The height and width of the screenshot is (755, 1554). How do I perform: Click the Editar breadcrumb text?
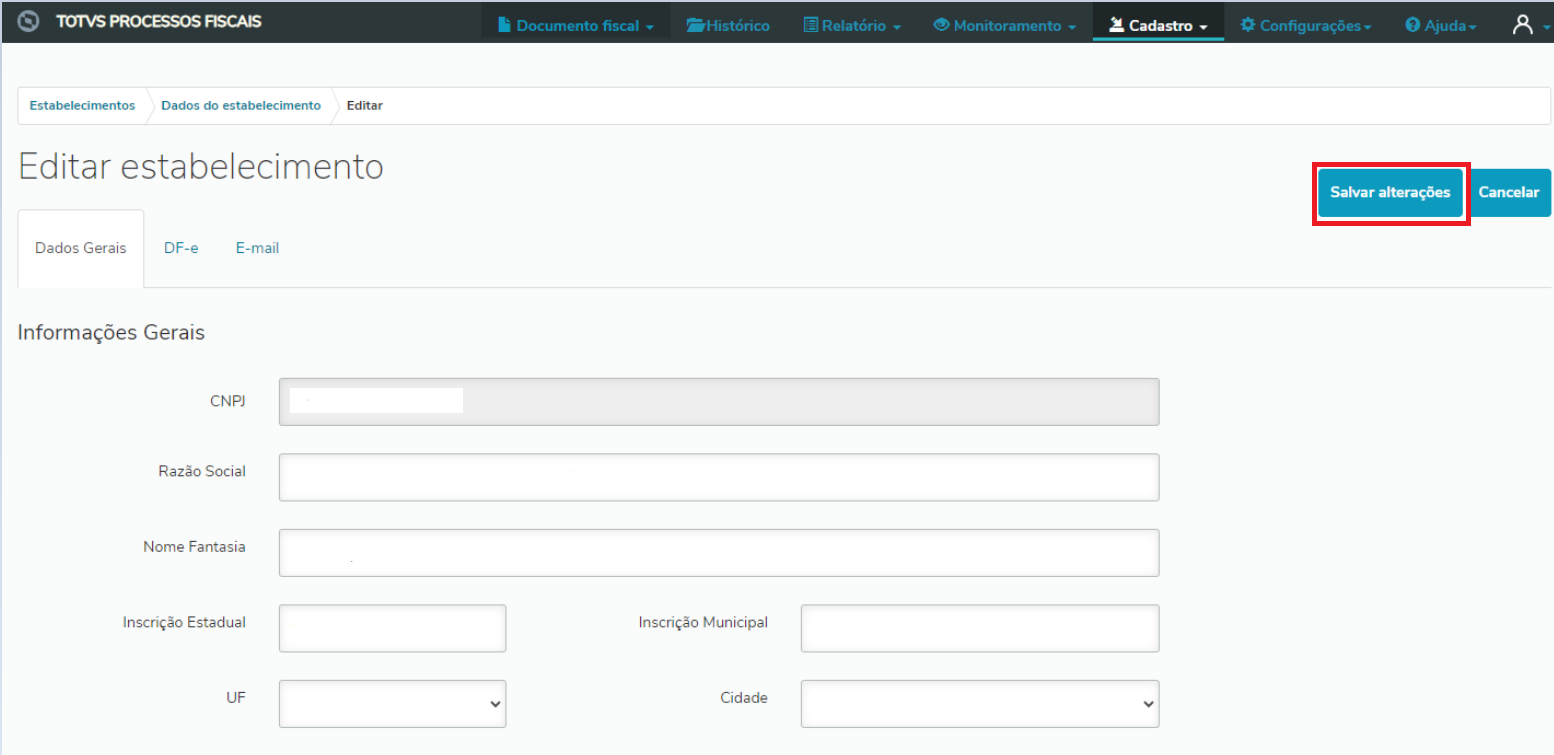pos(365,105)
